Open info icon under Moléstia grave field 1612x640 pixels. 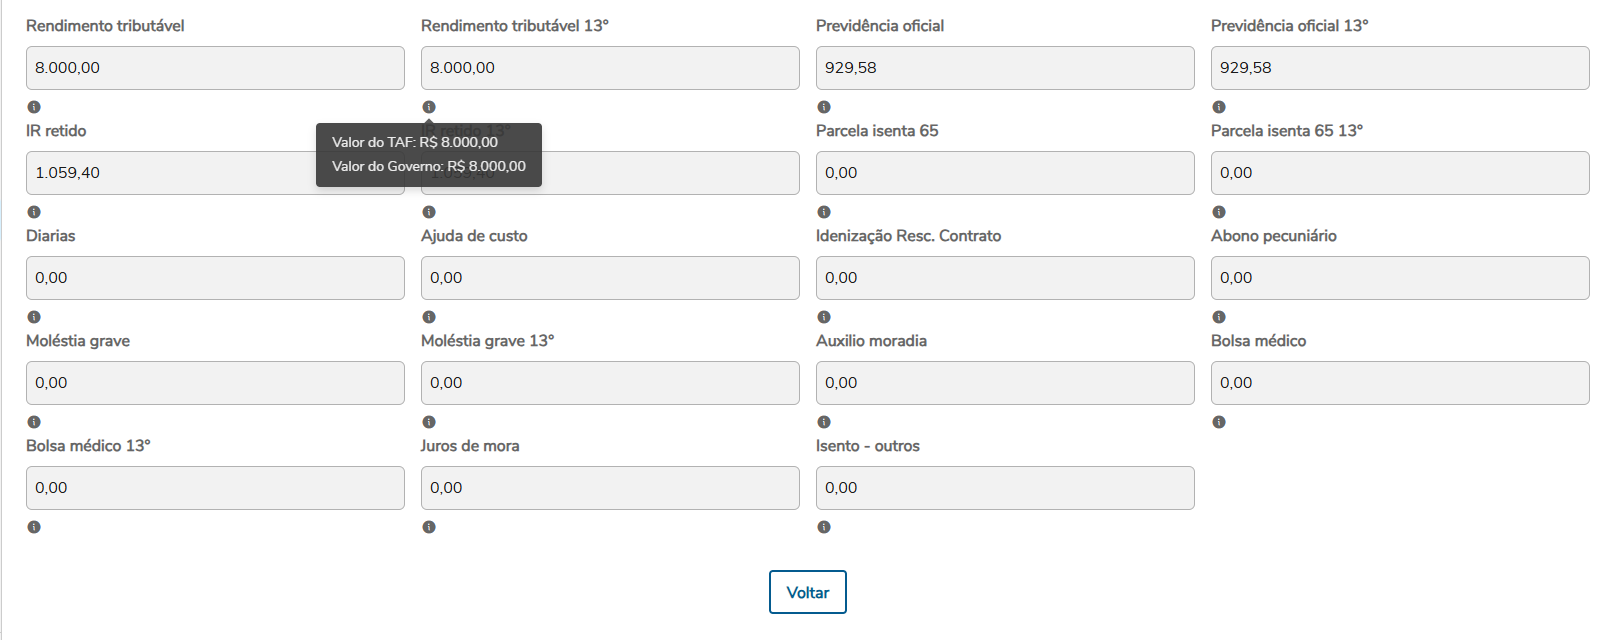(x=34, y=422)
